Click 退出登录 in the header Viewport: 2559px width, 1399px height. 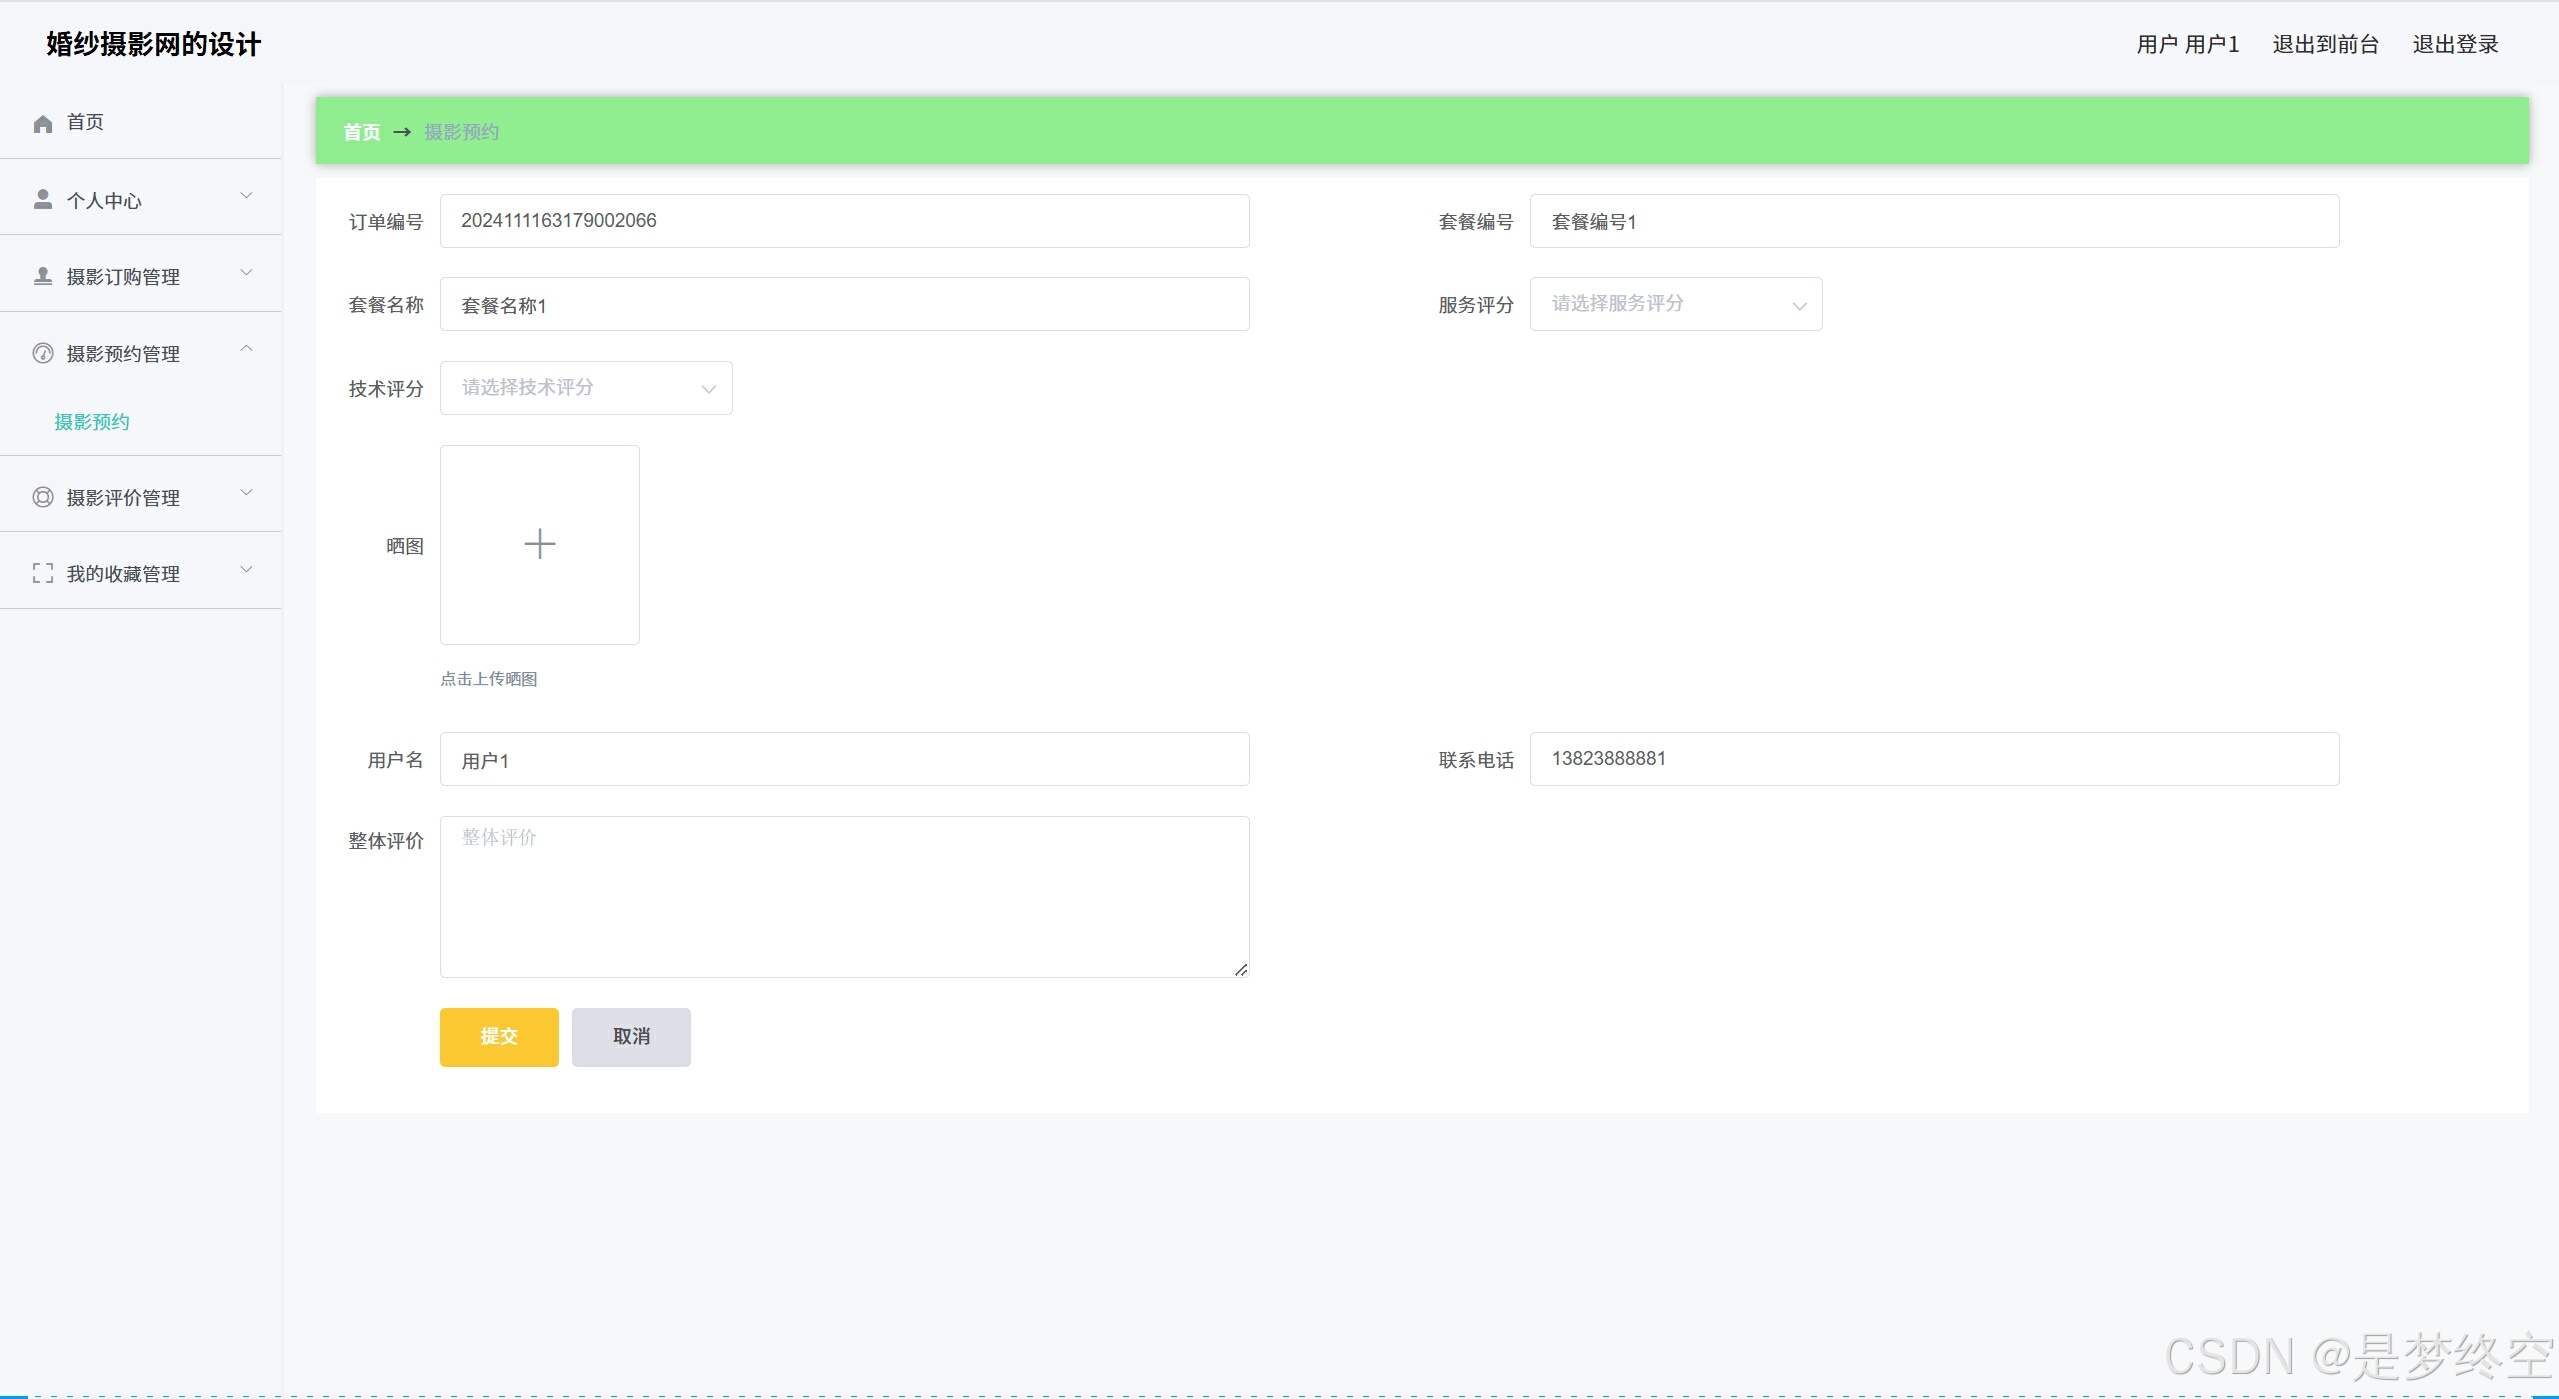pyautogui.click(x=2454, y=44)
